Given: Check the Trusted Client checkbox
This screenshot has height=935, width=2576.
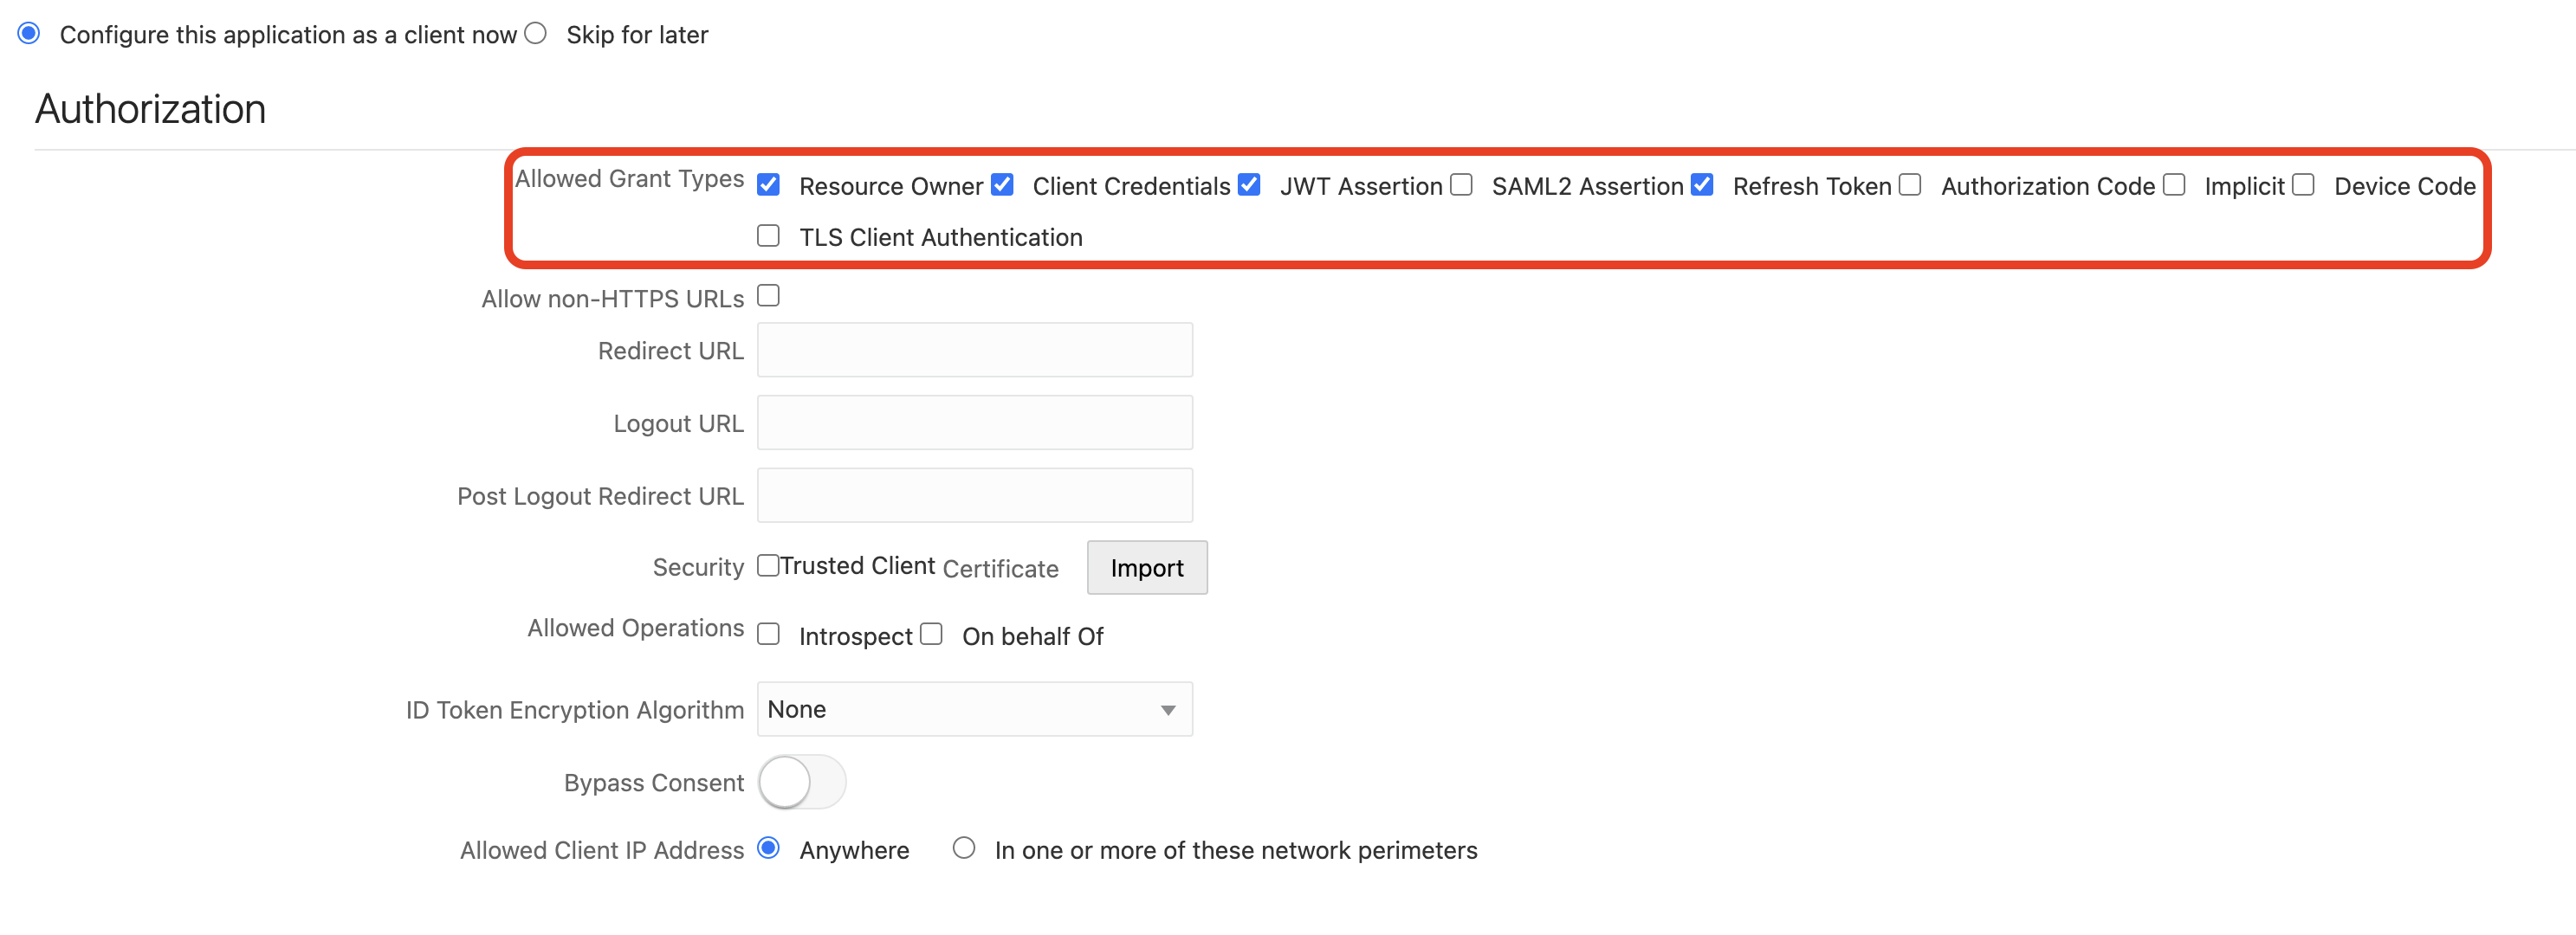Looking at the screenshot, I should pyautogui.click(x=768, y=566).
